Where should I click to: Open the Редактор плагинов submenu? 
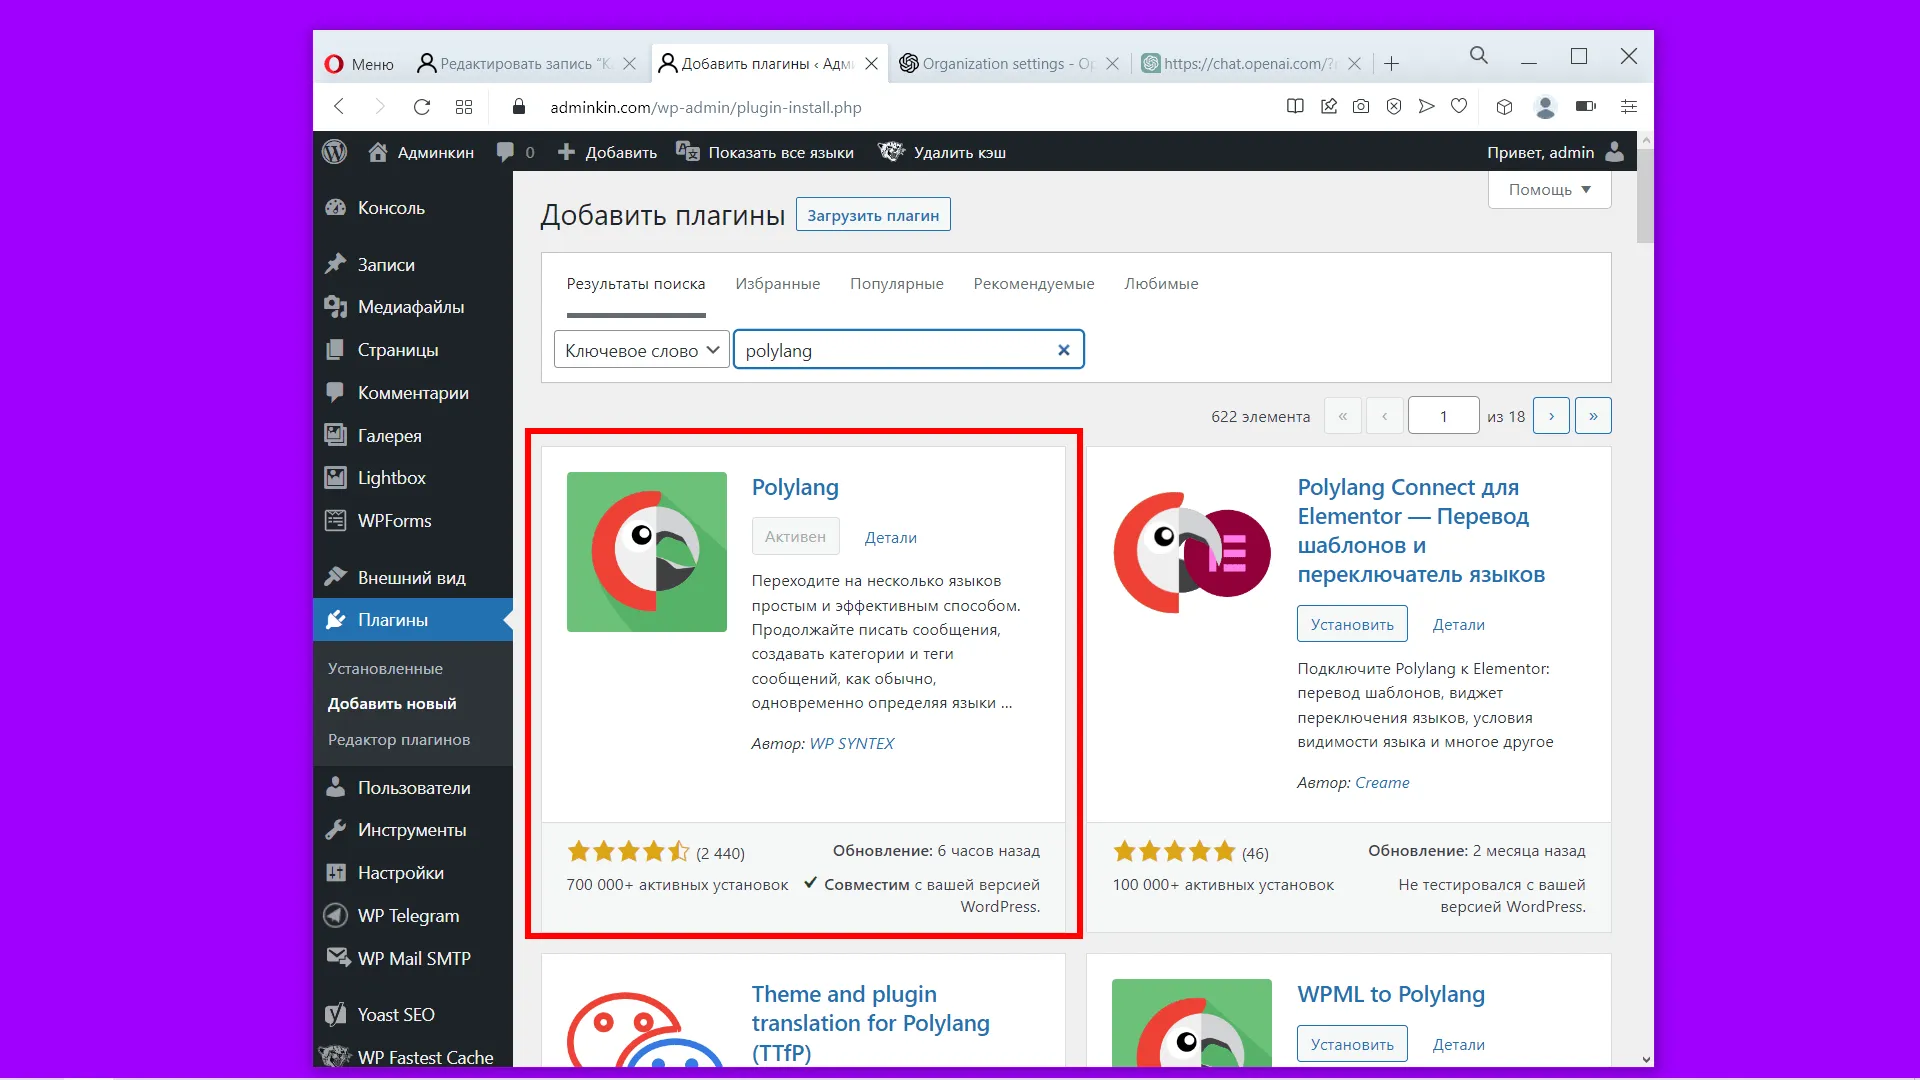399,740
